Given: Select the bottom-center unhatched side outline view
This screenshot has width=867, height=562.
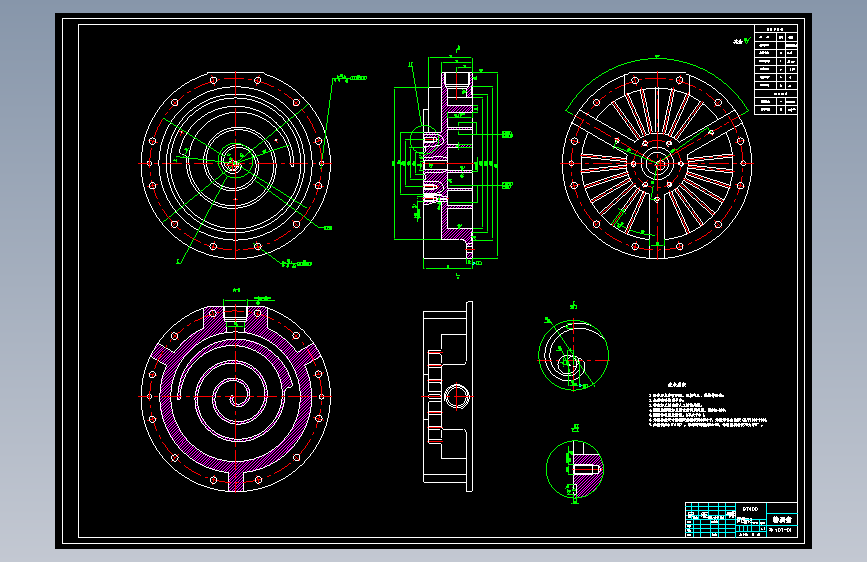Looking at the screenshot, I should tap(448, 397).
